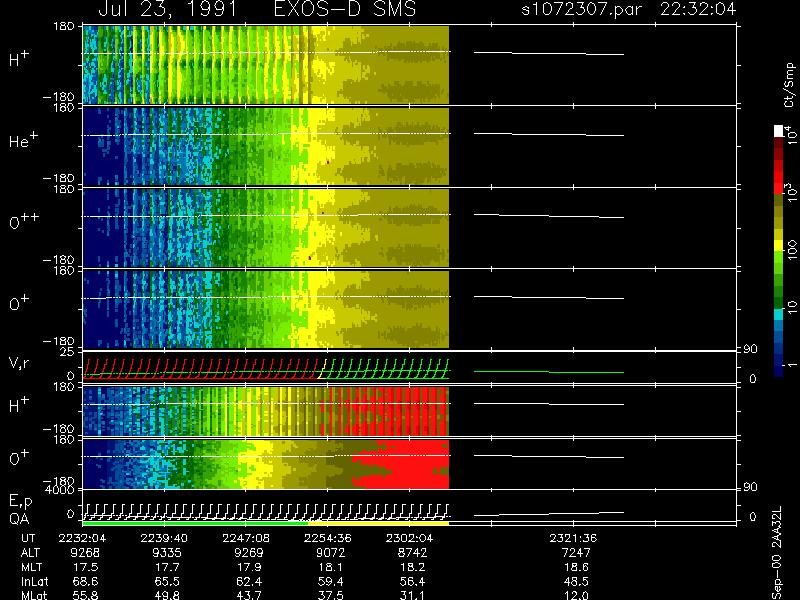Click the "UT" row header
Image resolution: width=800 pixels, height=600 pixels.
click(x=29, y=538)
